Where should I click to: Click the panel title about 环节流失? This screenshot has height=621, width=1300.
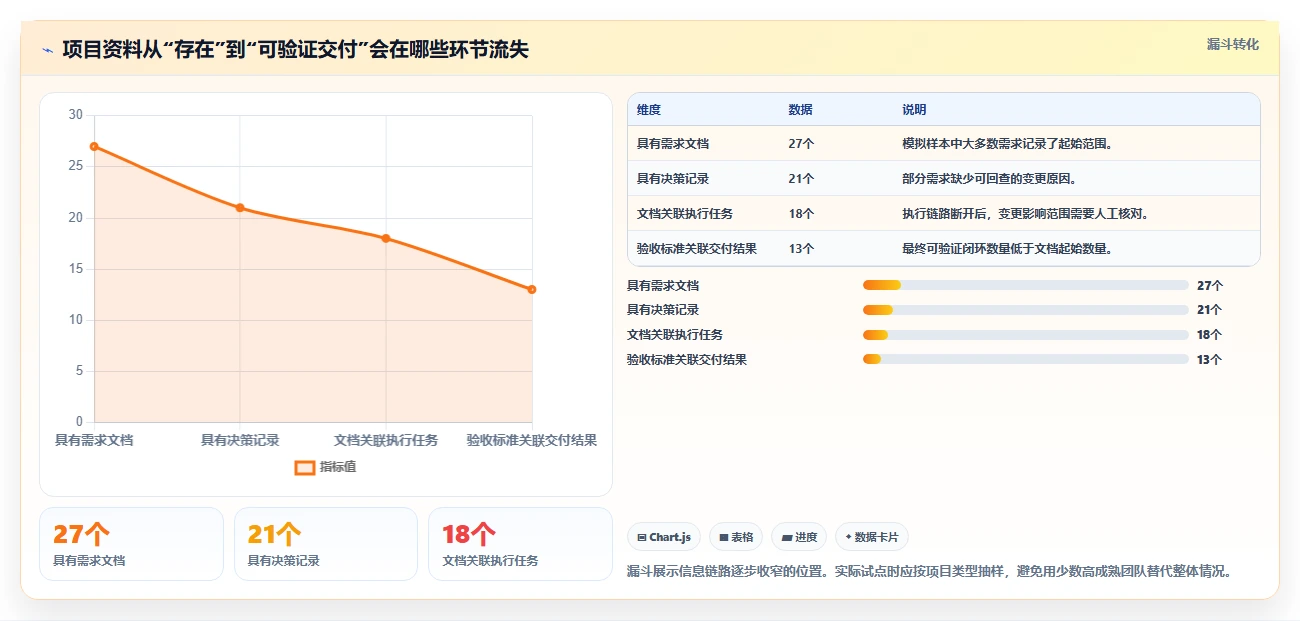click(x=295, y=49)
